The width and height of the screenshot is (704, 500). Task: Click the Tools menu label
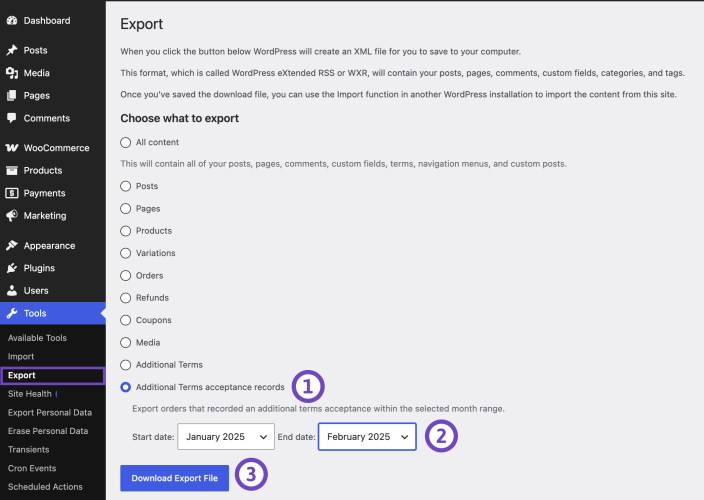pos(35,313)
